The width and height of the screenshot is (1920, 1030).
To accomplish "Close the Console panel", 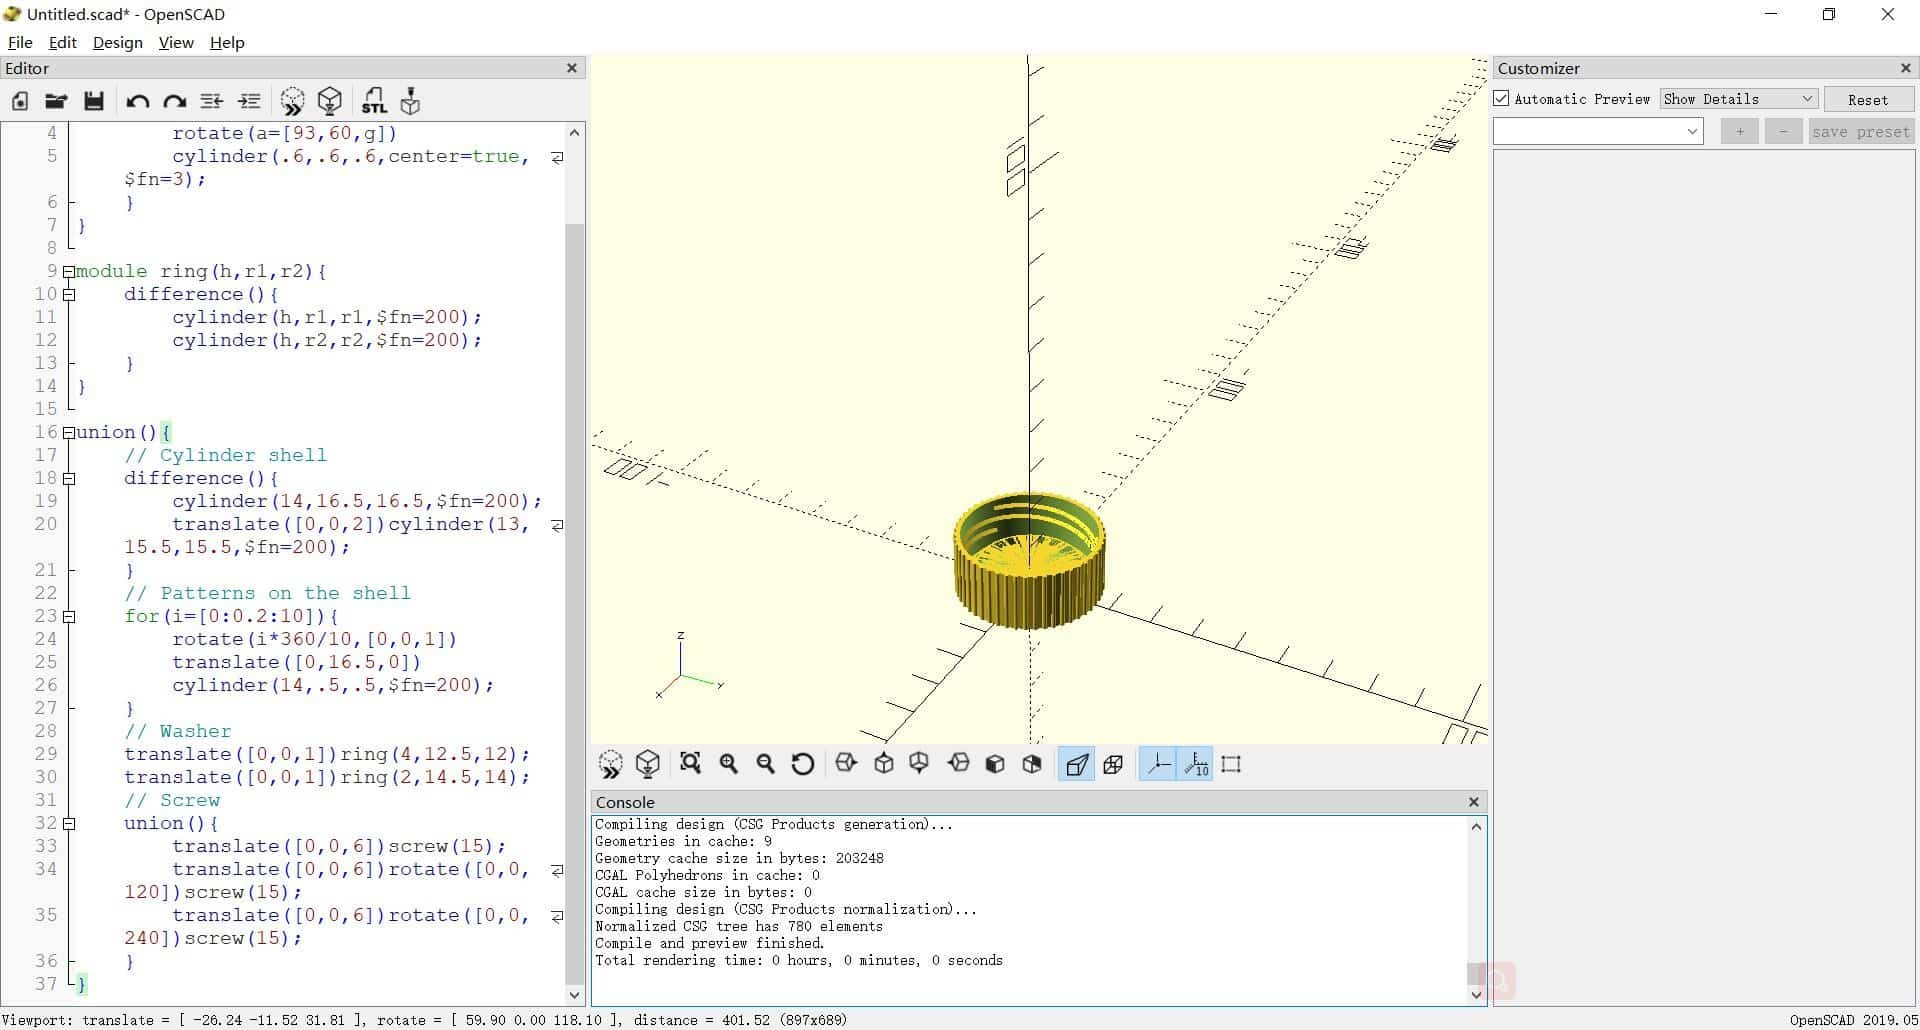I will 1473,802.
